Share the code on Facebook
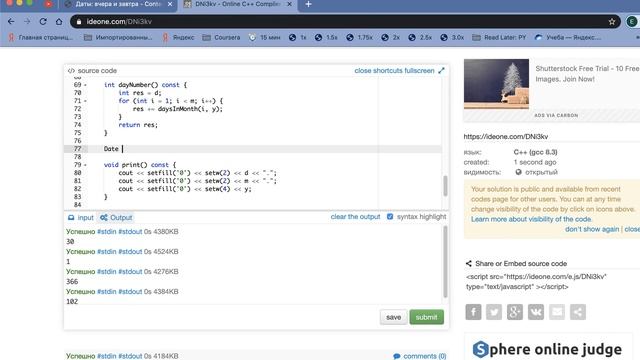Viewport: 640px width, 360px height. pyautogui.click(x=473, y=312)
